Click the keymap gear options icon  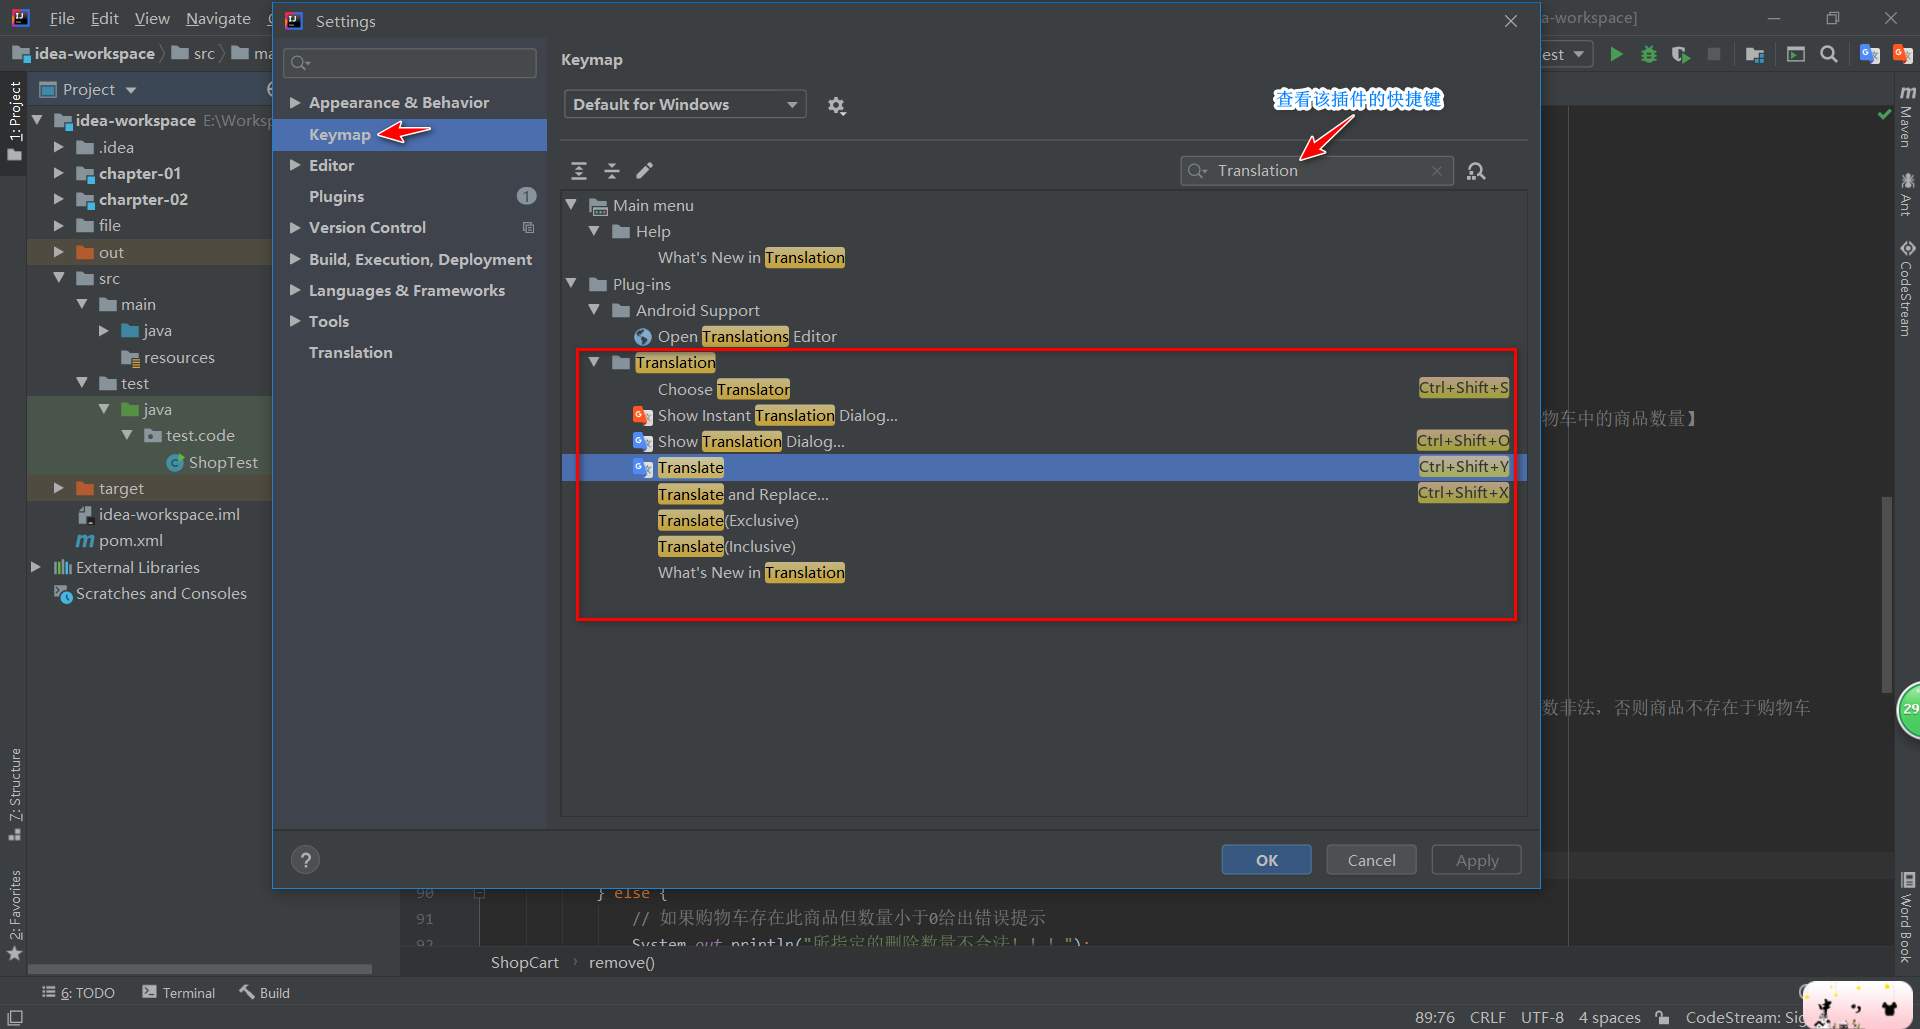(x=836, y=105)
